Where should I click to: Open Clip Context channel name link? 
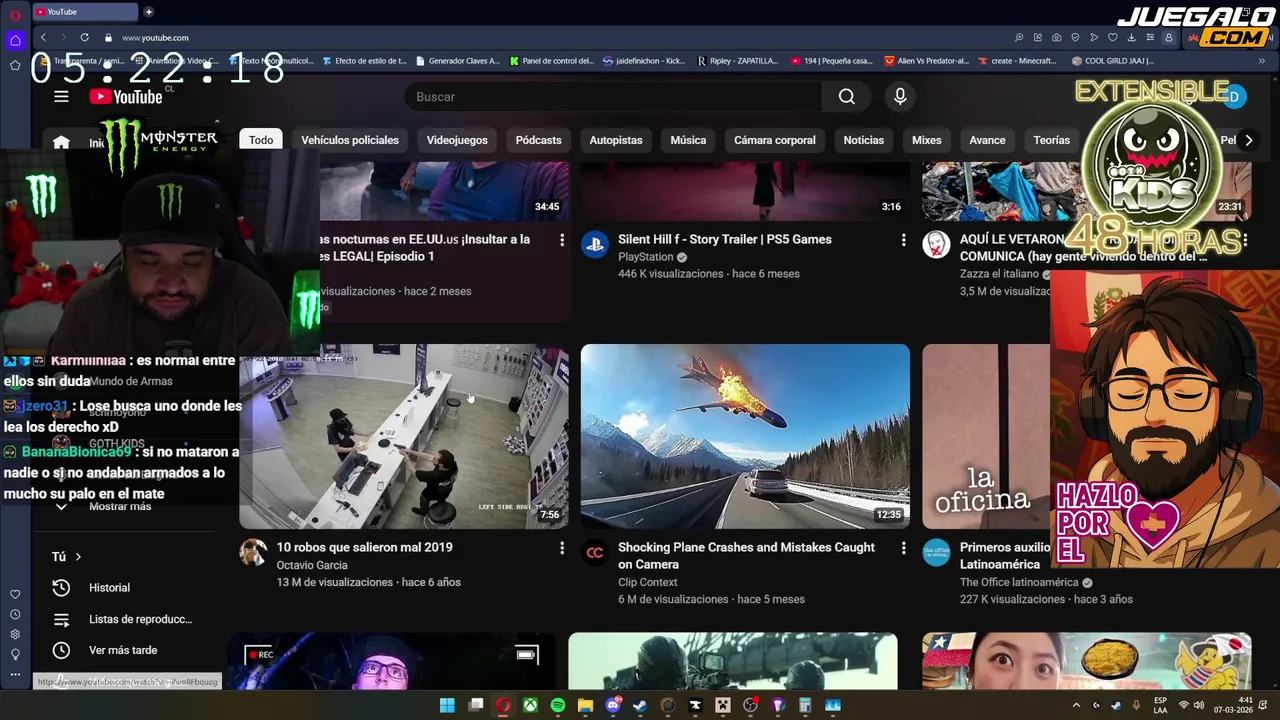648,582
